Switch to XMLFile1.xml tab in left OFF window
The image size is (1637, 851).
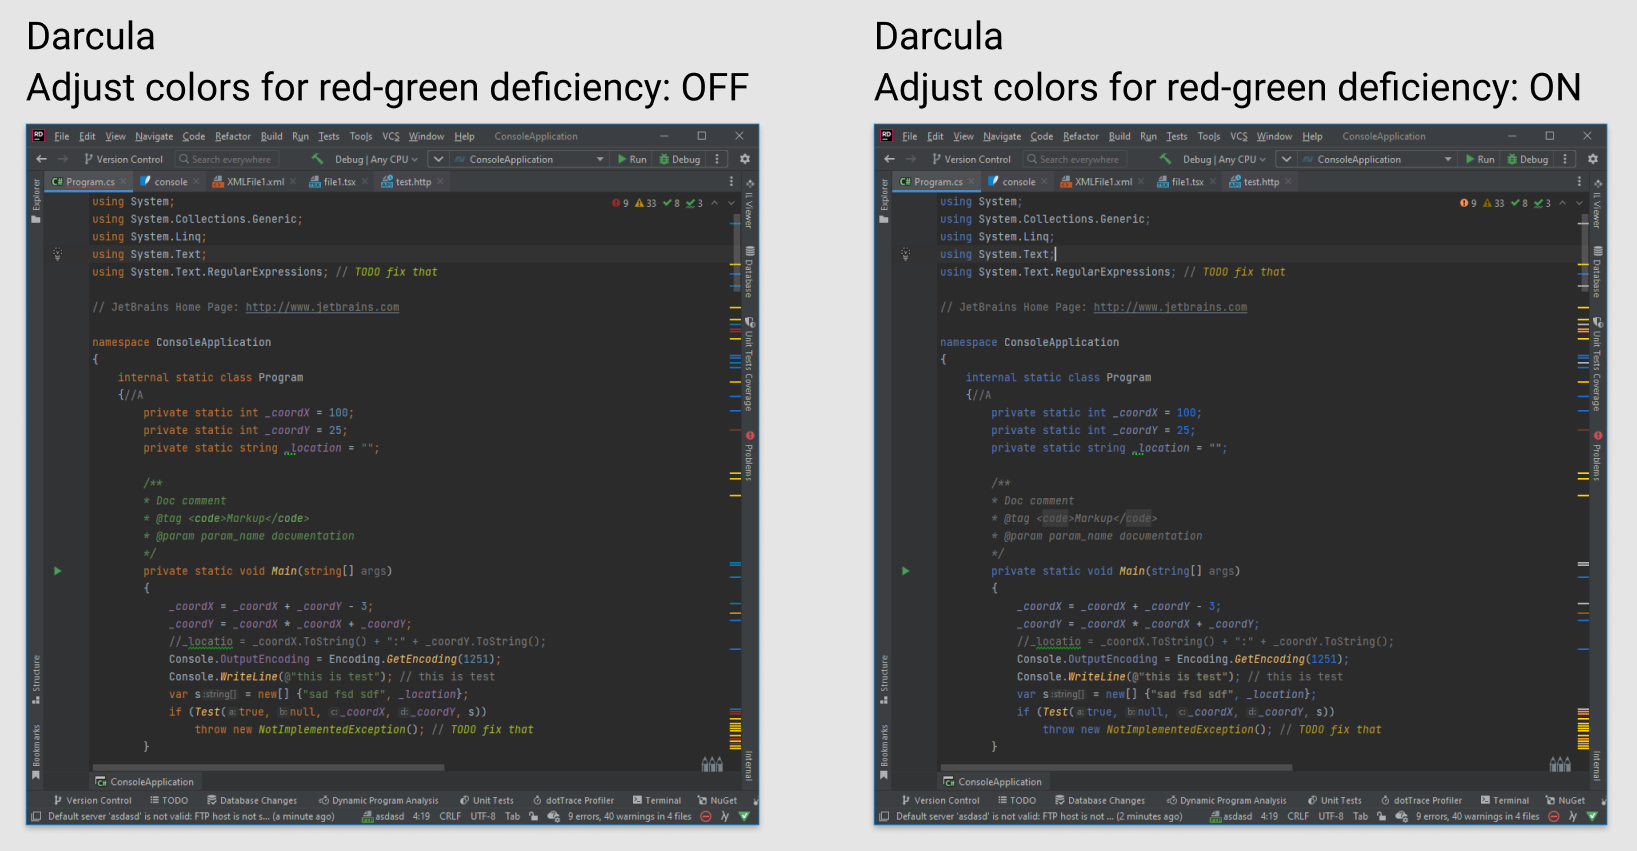[x=255, y=182]
